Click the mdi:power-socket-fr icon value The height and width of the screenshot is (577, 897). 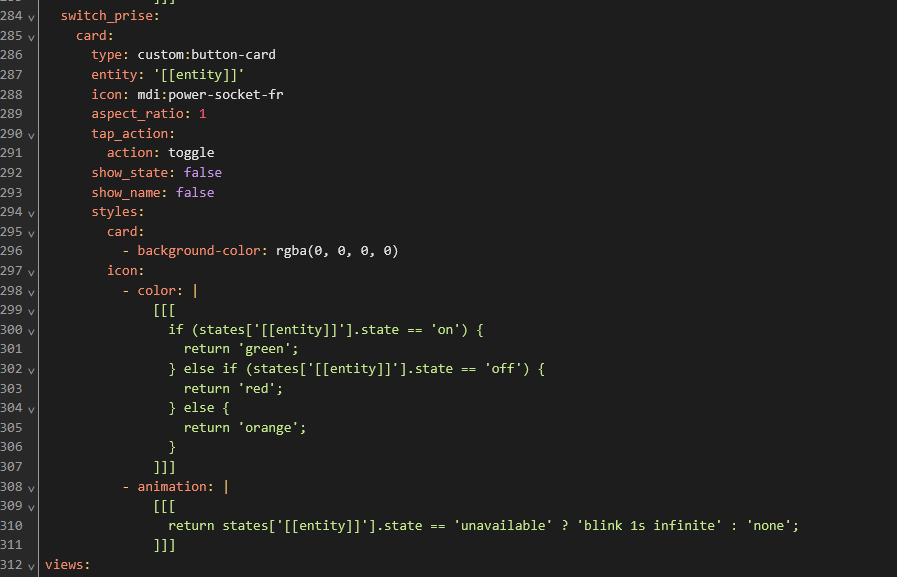click(x=213, y=94)
